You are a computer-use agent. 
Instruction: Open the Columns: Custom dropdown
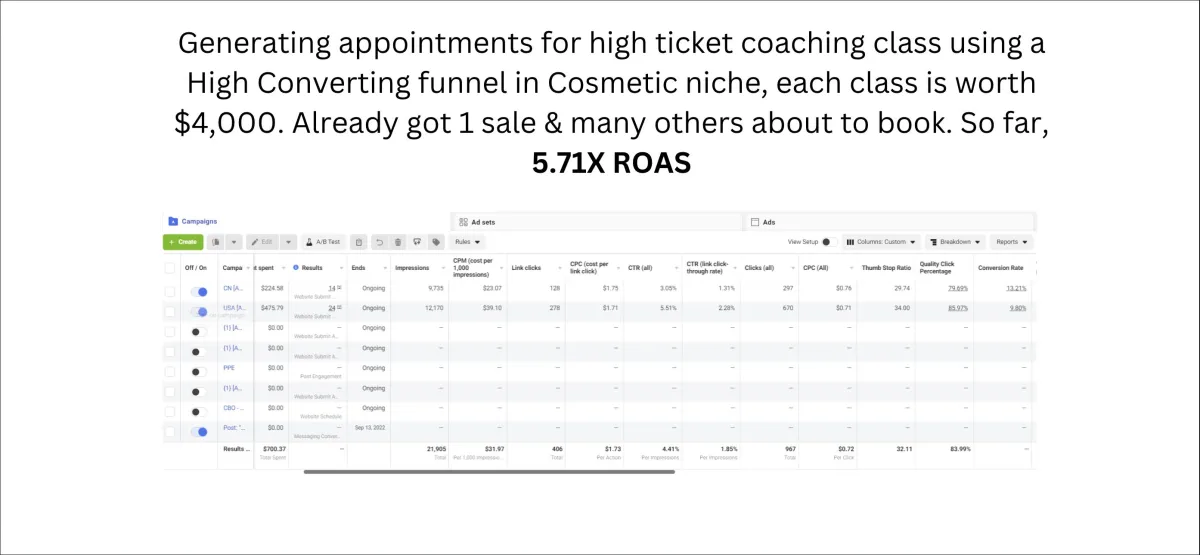pos(881,242)
